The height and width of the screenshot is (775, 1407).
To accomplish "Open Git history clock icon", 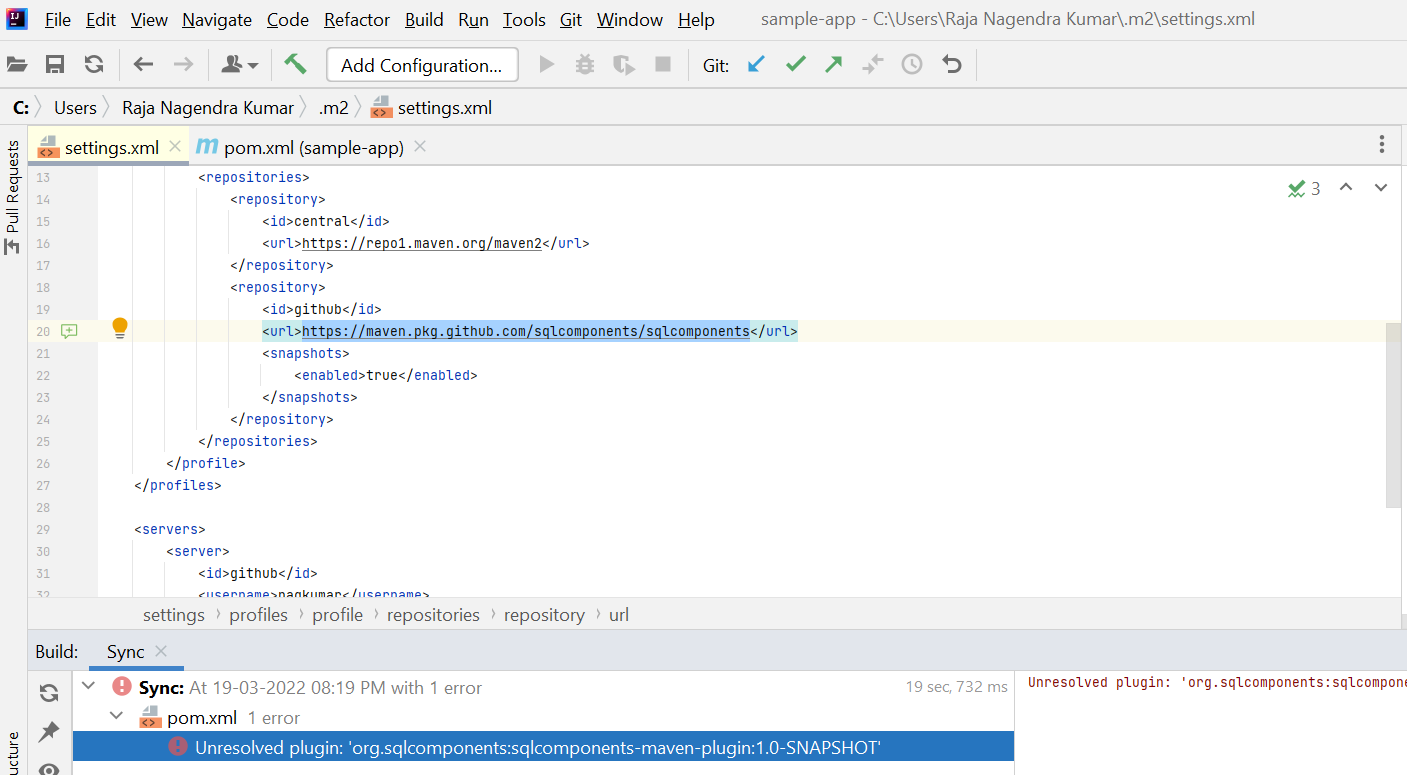I will point(912,65).
